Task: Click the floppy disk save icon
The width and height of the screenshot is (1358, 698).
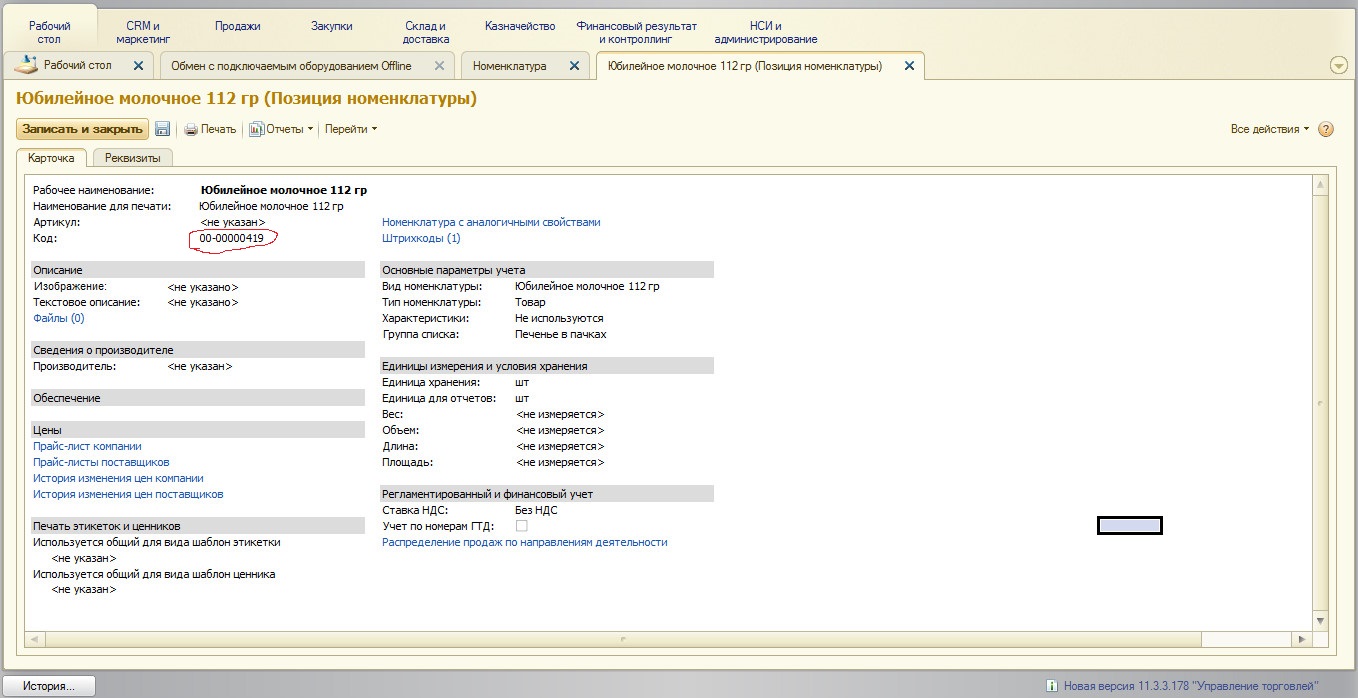Action: pyautogui.click(x=163, y=129)
